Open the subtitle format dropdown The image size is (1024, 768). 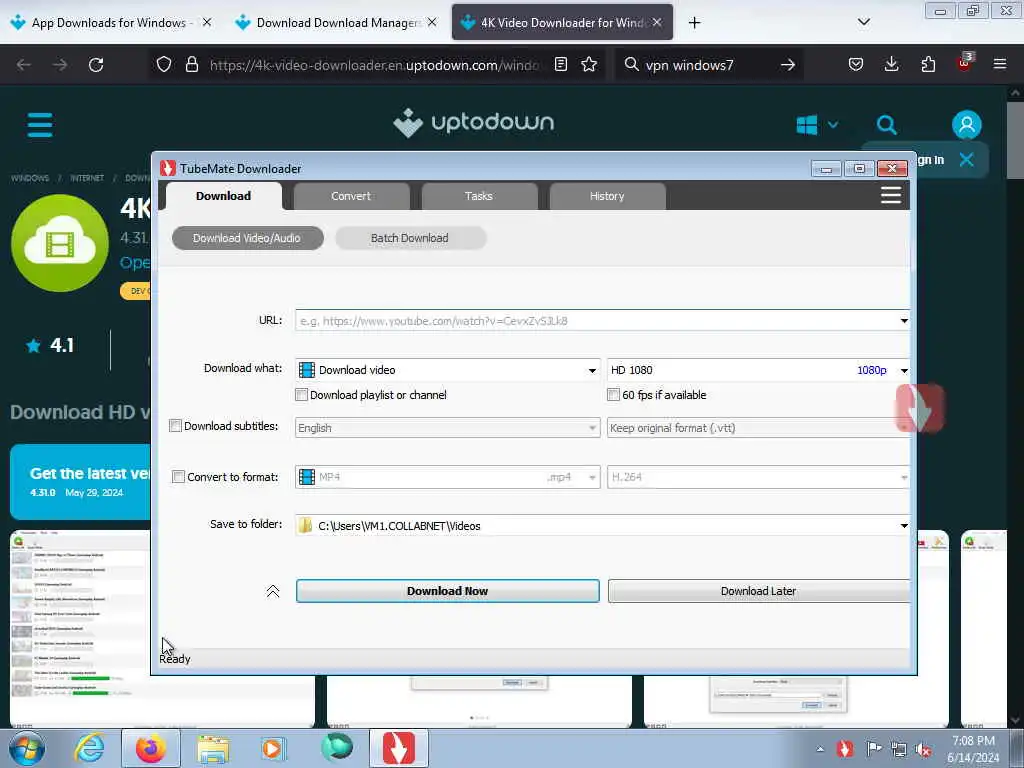[x=758, y=428]
